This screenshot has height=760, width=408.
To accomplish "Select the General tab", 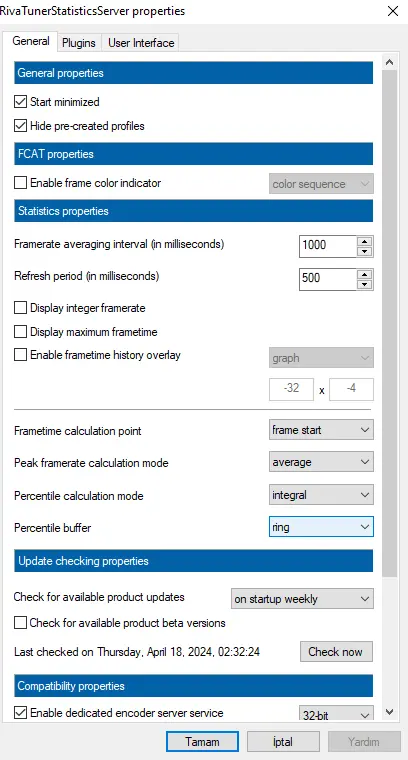I will pyautogui.click(x=31, y=41).
